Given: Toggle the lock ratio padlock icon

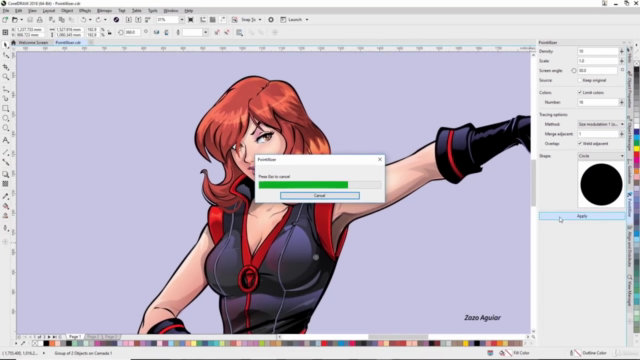Looking at the screenshot, I should point(109,32).
